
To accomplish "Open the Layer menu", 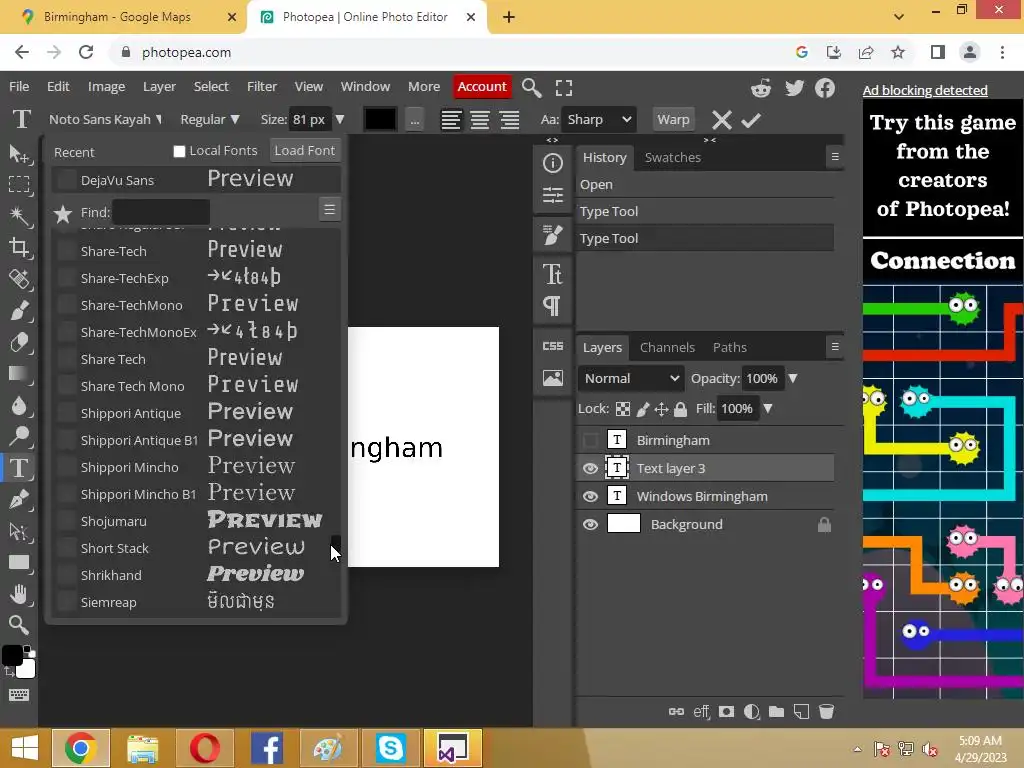I will coord(159,87).
